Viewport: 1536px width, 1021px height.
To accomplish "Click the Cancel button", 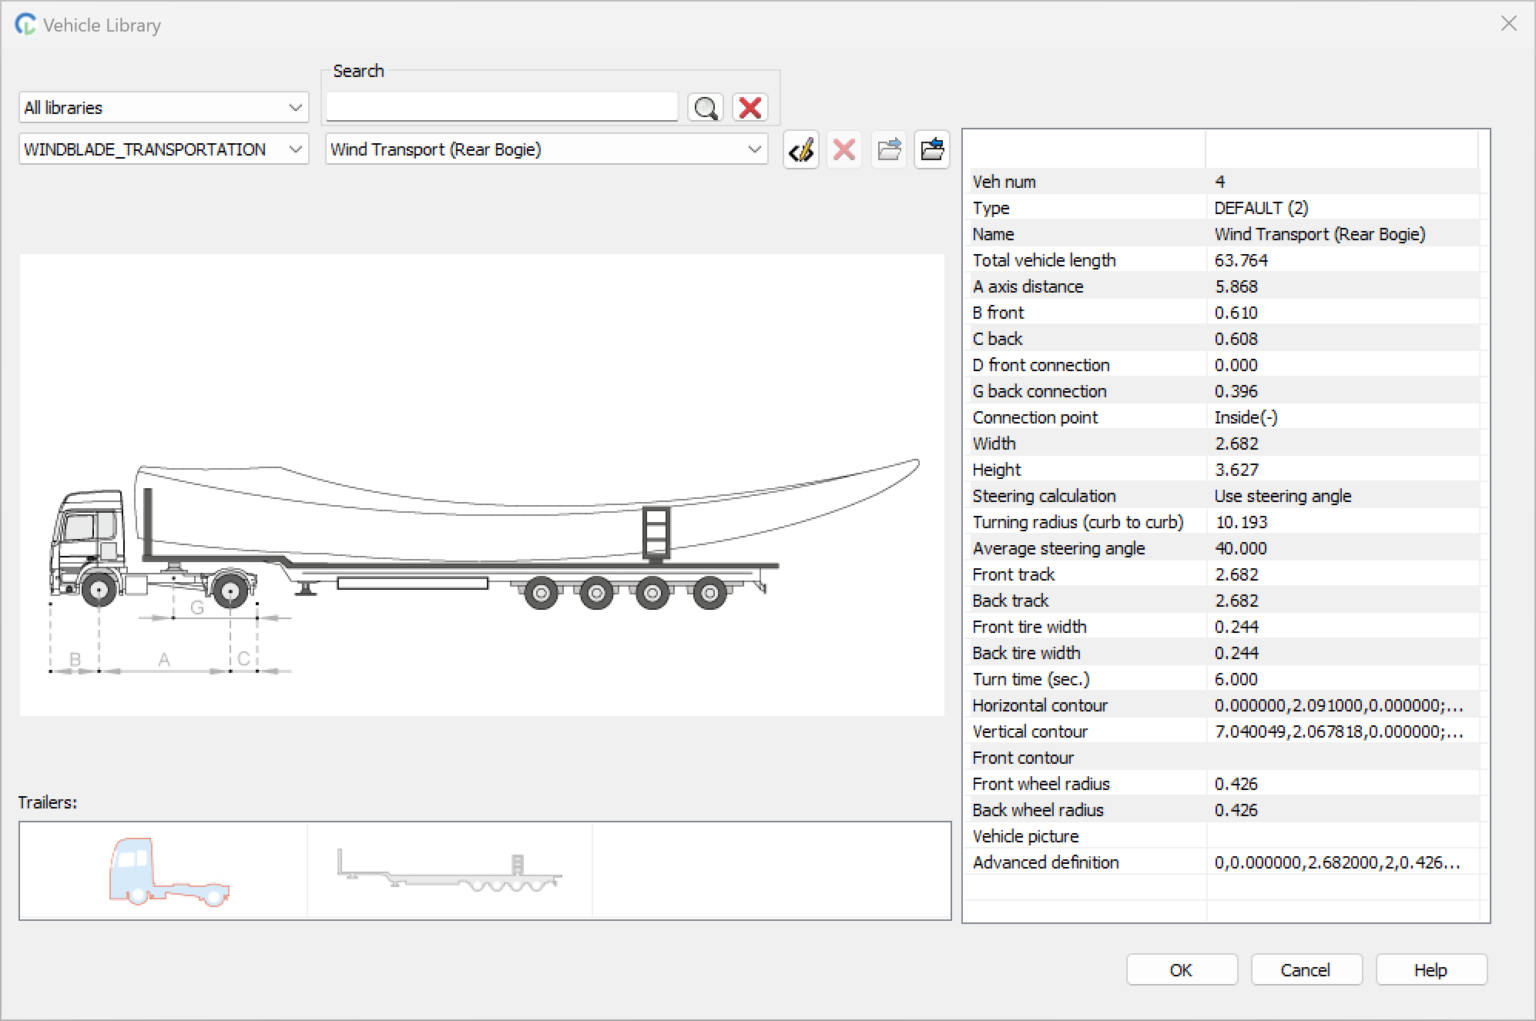I will tap(1305, 970).
